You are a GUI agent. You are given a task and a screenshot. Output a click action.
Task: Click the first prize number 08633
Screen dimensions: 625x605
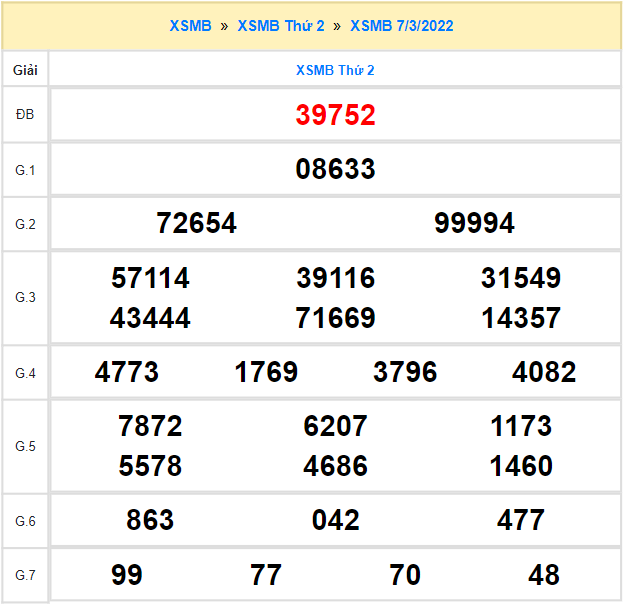(335, 169)
